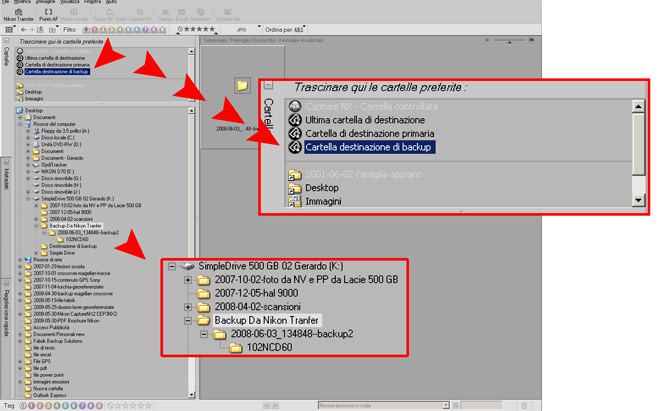The image size is (660, 411).
Task: Select Ultima cartella di destinazione favorite
Action: pyautogui.click(x=55, y=58)
